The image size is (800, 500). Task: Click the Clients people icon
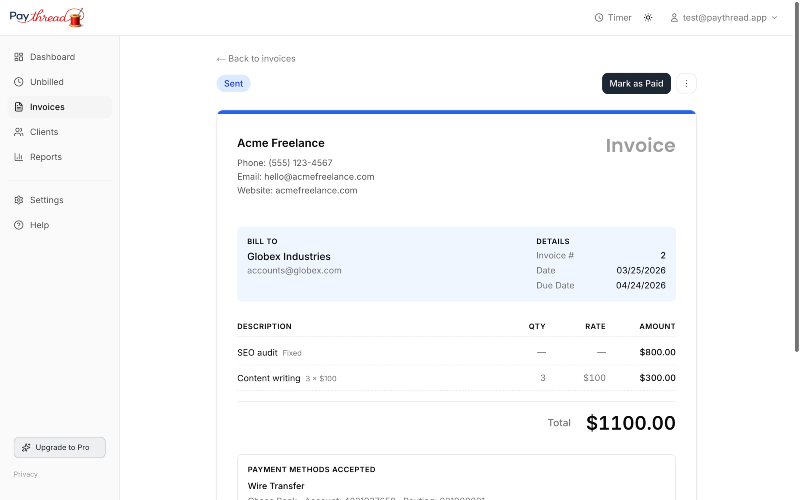click(x=19, y=132)
